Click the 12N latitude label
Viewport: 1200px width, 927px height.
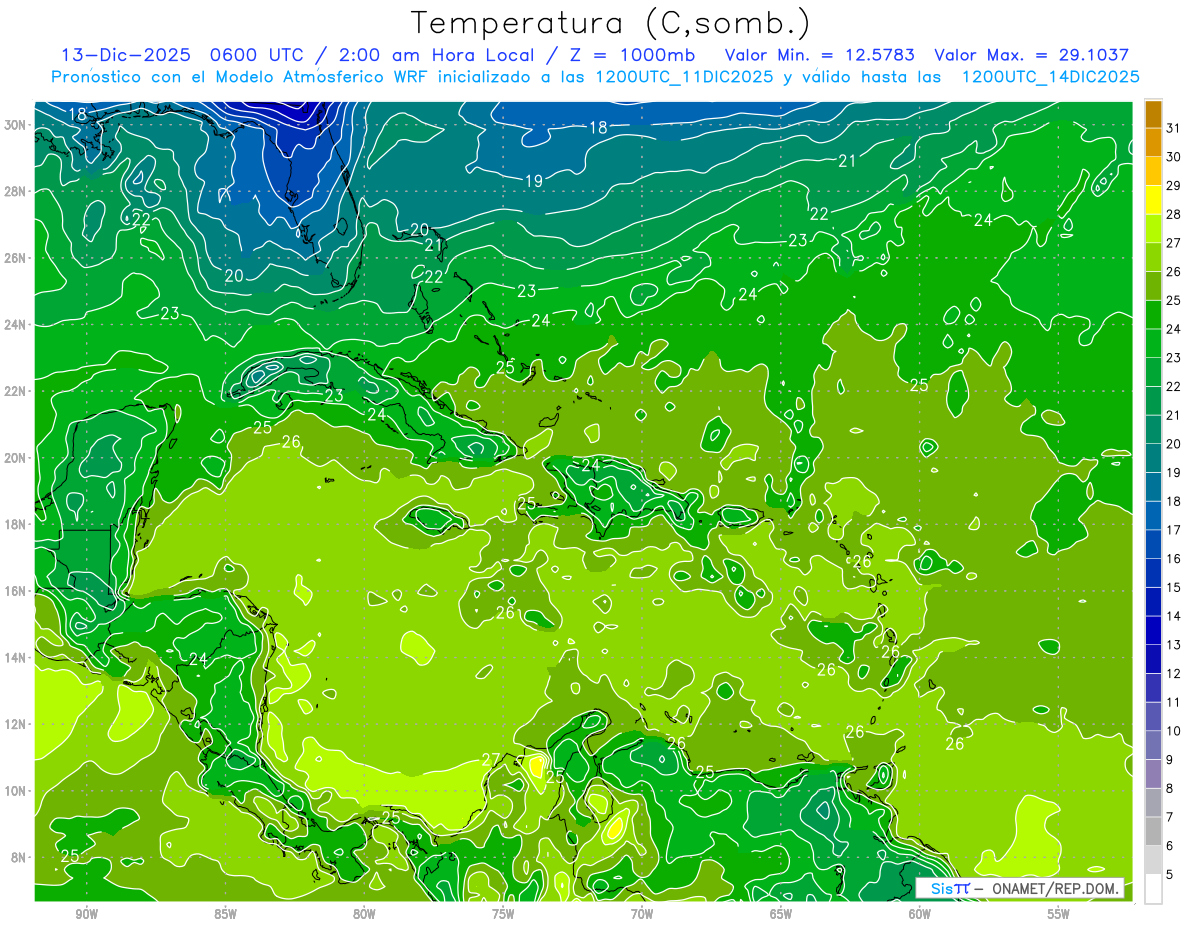point(17,724)
